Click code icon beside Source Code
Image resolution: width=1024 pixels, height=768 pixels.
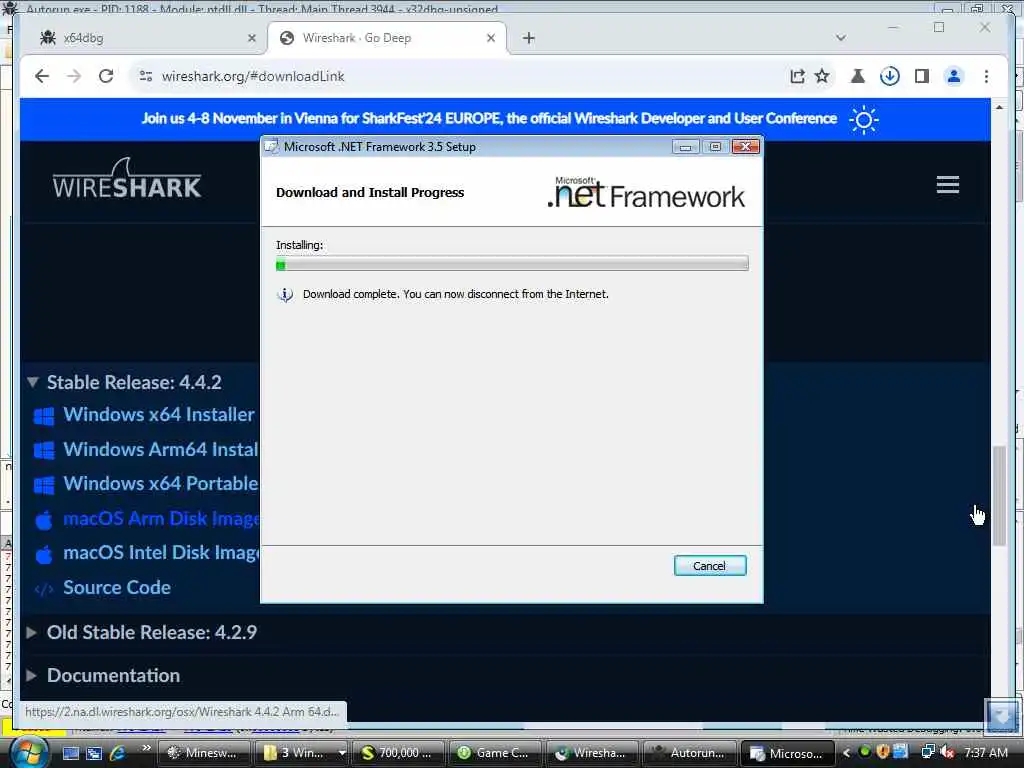44,589
